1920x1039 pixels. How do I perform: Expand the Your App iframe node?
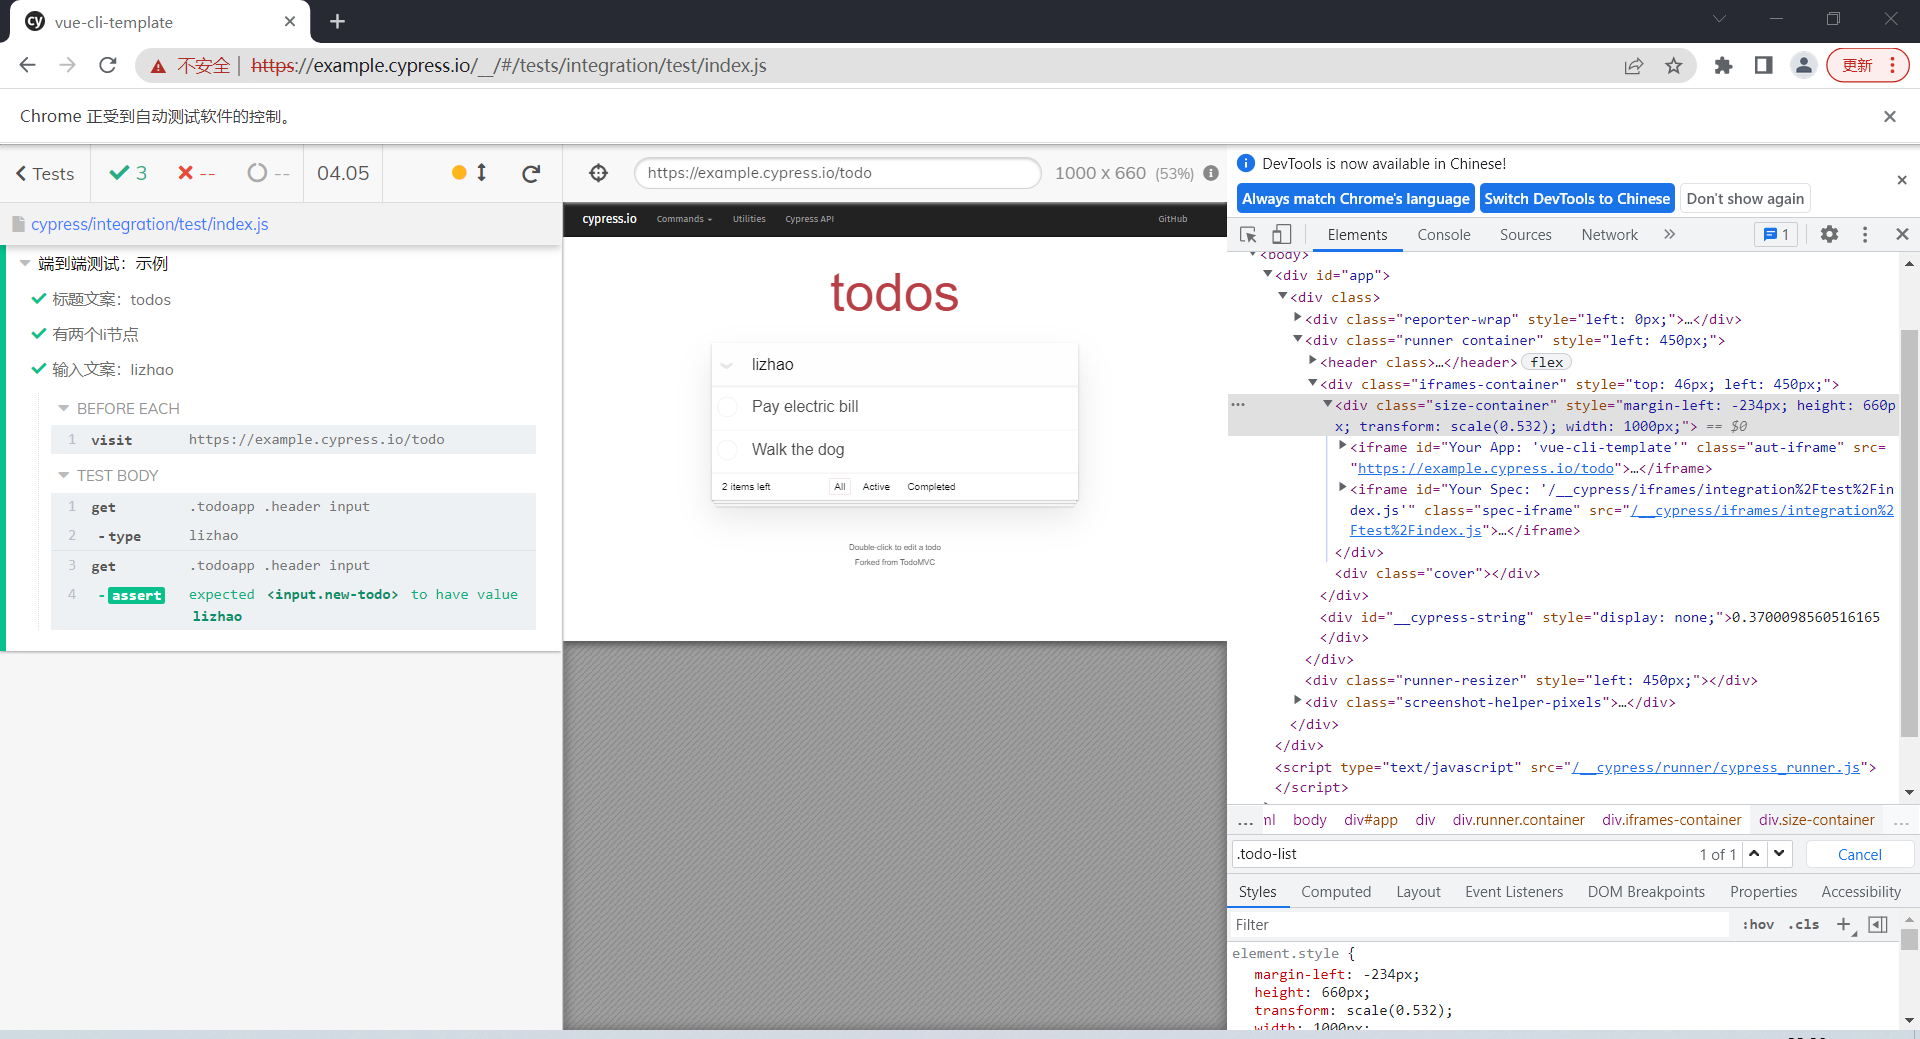1343,446
